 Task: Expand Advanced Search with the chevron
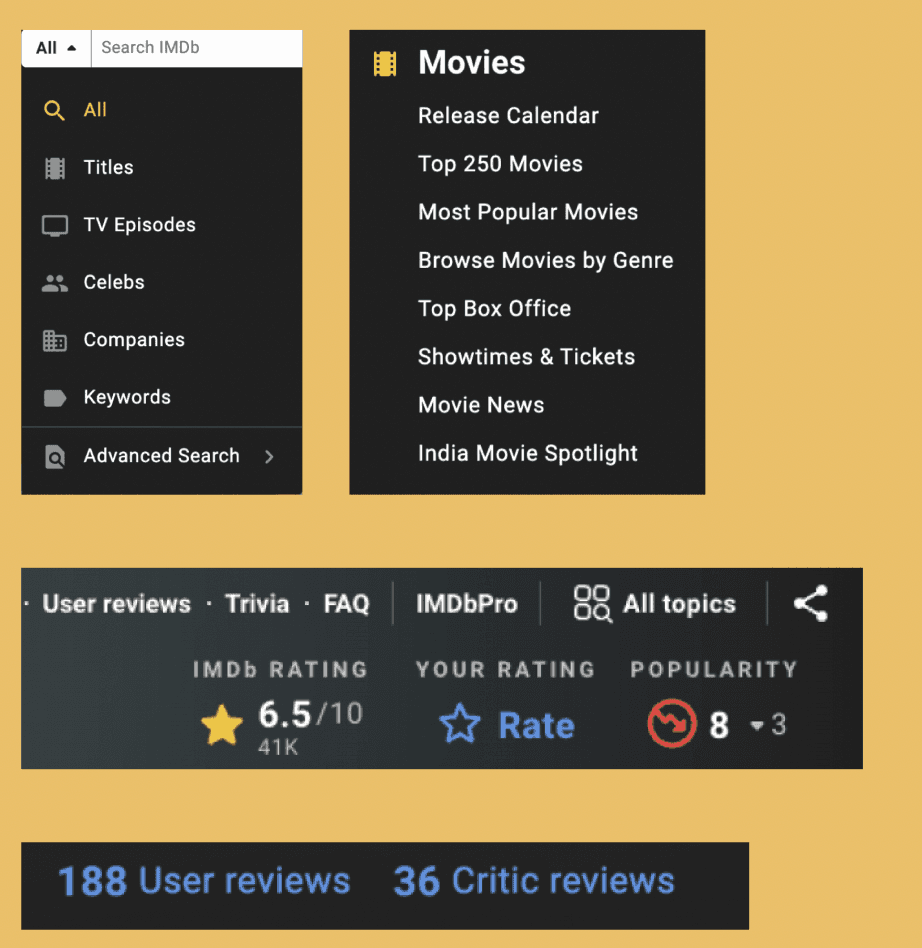[269, 456]
